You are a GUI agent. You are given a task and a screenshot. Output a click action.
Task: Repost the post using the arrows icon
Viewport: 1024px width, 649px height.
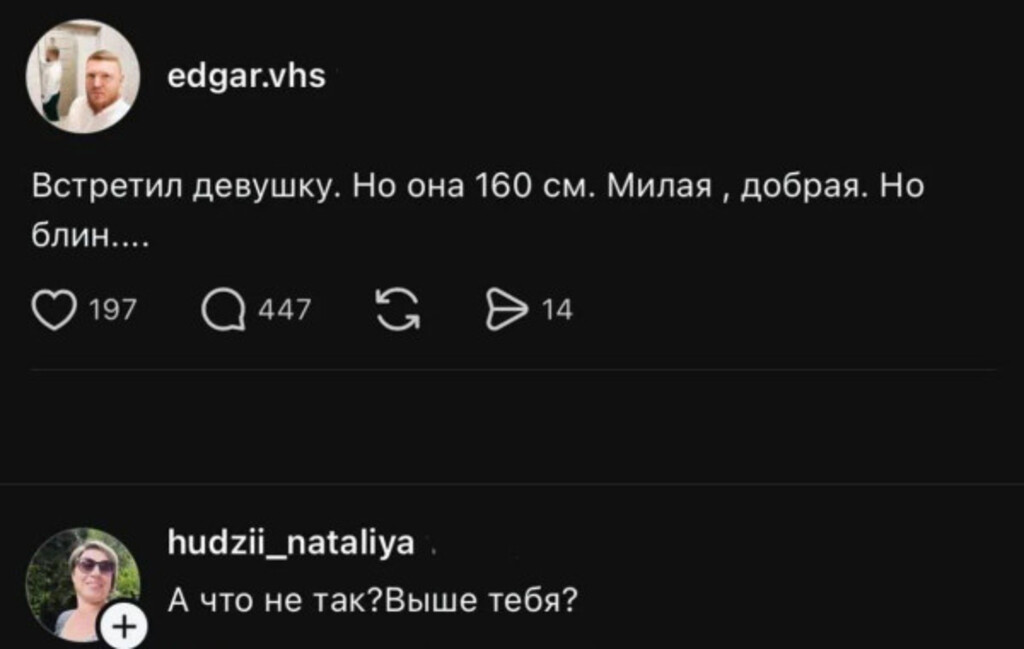click(396, 311)
